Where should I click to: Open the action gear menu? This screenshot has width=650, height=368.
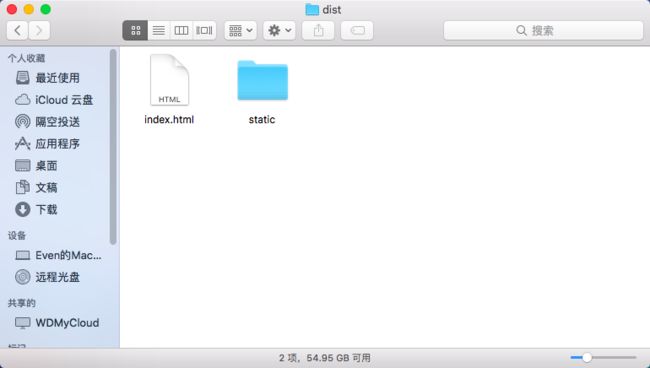click(x=279, y=30)
